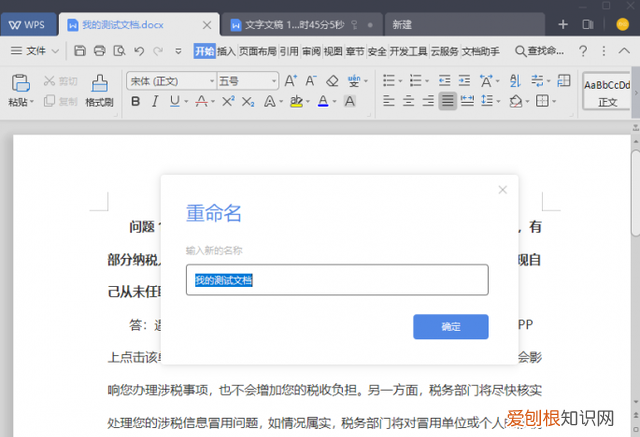Switch to the 插入 ribbon tab
Viewport: 640px width, 437px height.
coord(226,51)
